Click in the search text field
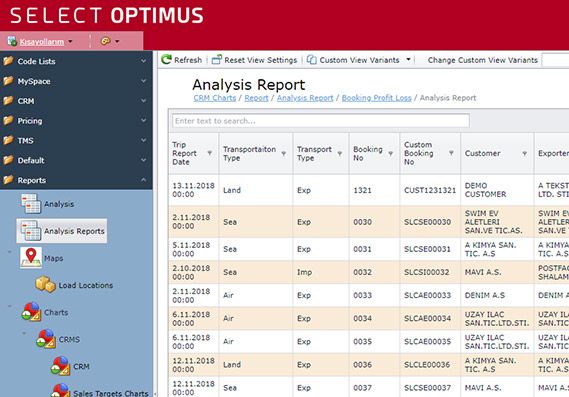Image resolution: width=569 pixels, height=397 pixels. [x=320, y=120]
